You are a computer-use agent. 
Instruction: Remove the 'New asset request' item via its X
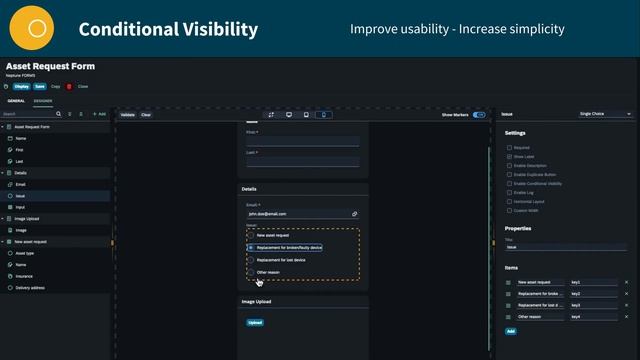pos(626,282)
